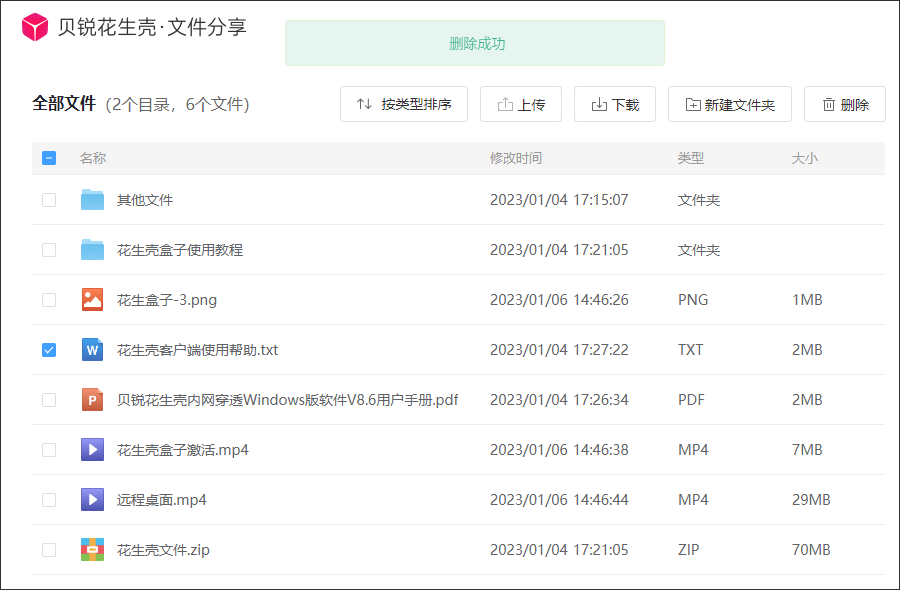The image size is (900, 590).
Task: Click the 贝锐花生壳 logo icon
Action: [35, 28]
